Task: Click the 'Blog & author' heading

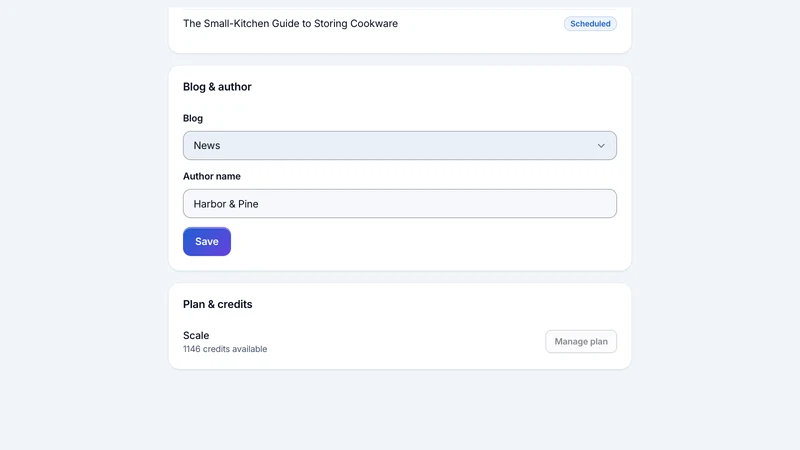Action: 217,87
